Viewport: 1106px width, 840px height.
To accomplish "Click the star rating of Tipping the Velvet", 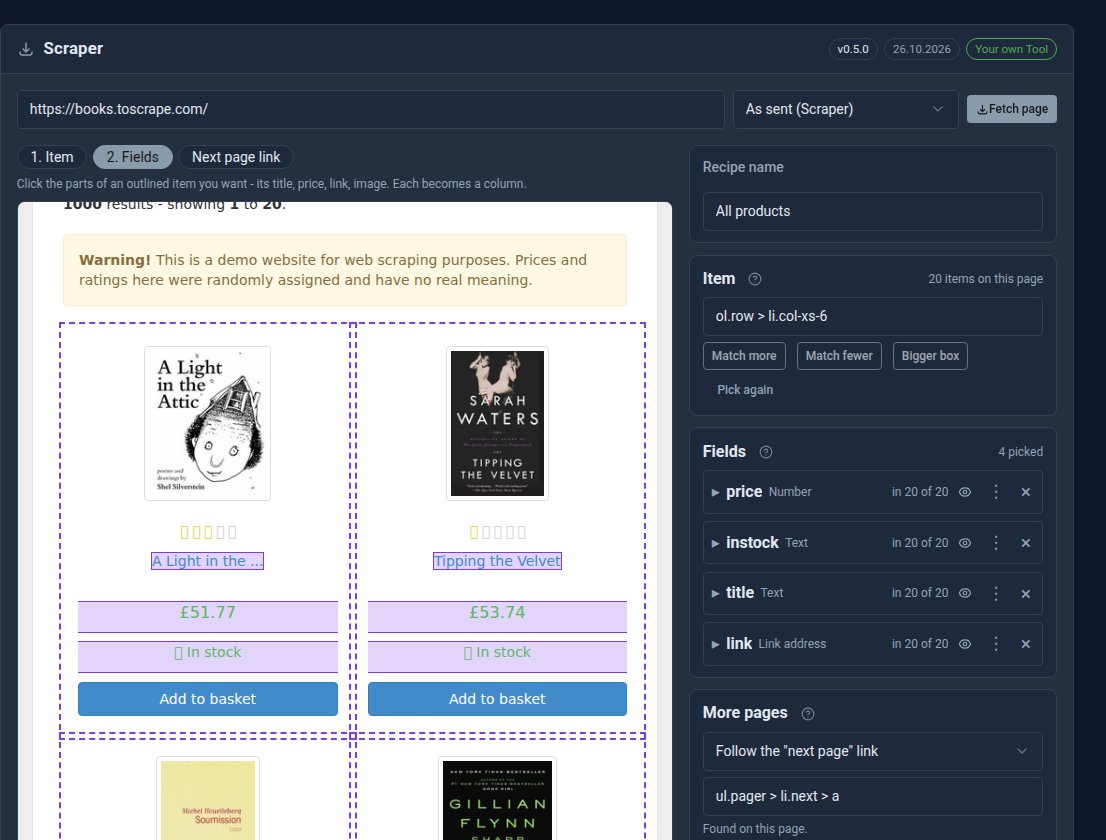I will (497, 532).
